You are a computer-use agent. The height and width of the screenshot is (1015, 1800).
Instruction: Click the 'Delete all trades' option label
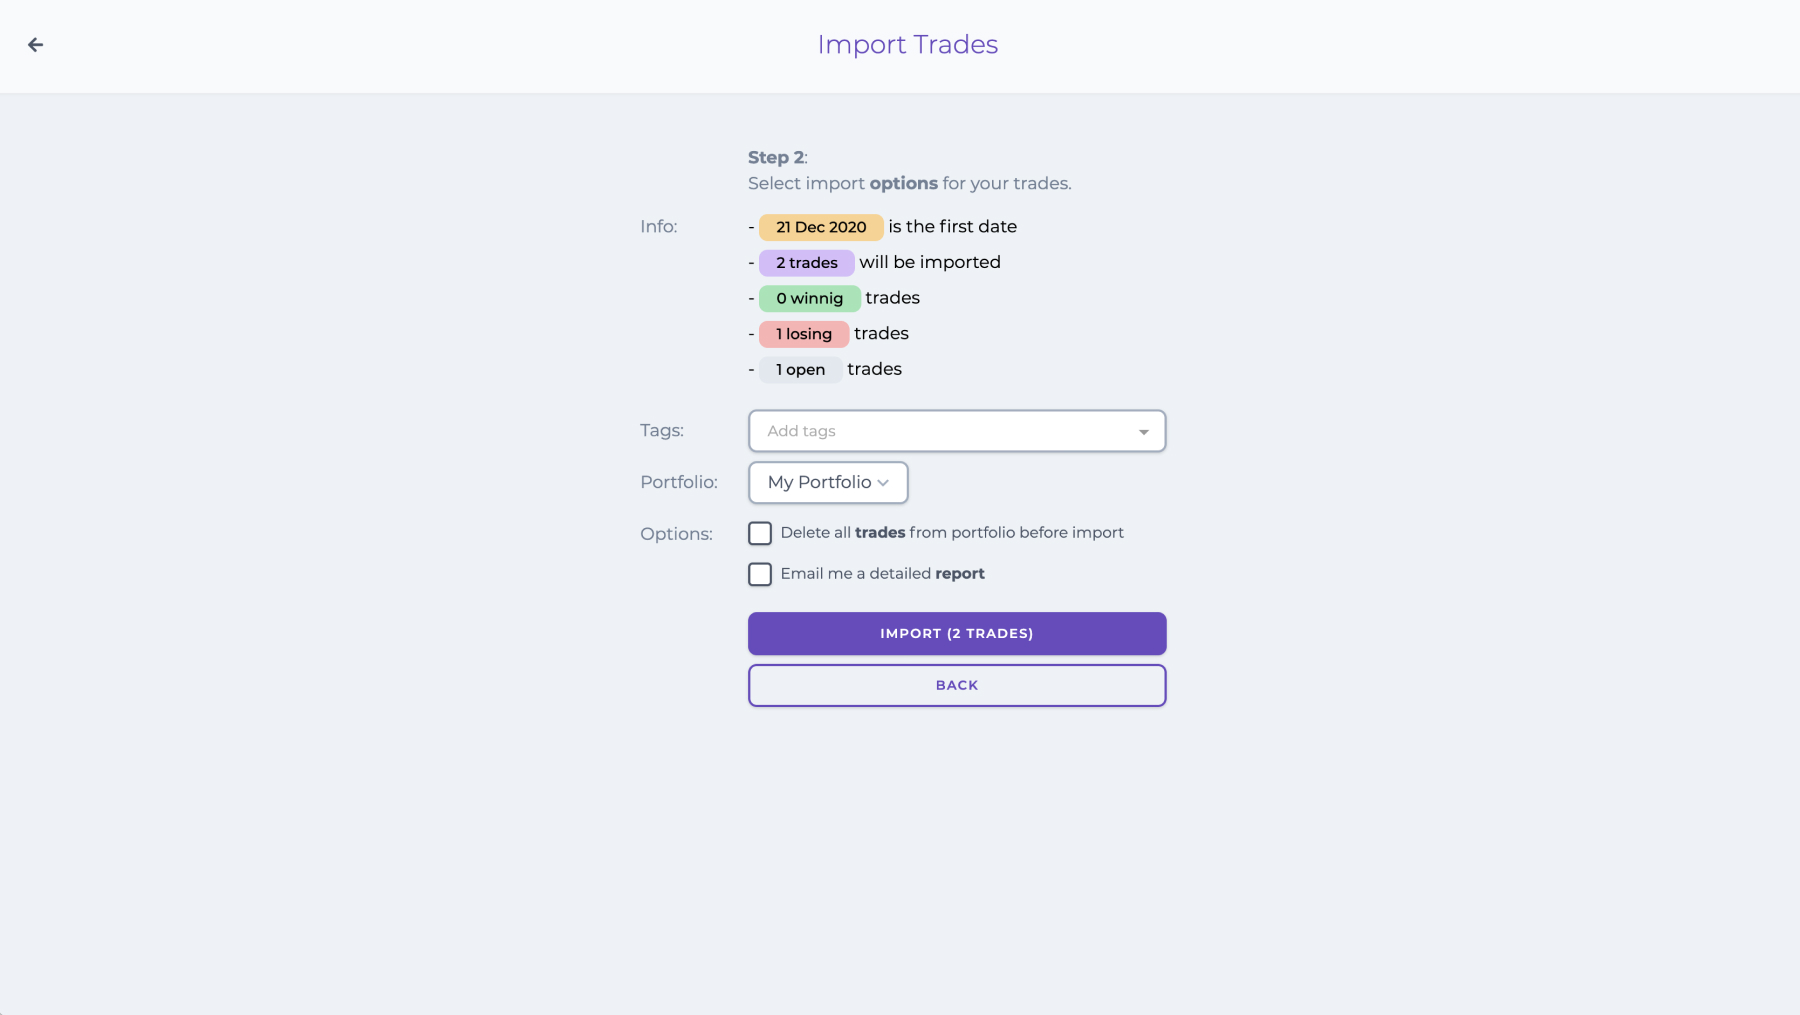point(952,533)
